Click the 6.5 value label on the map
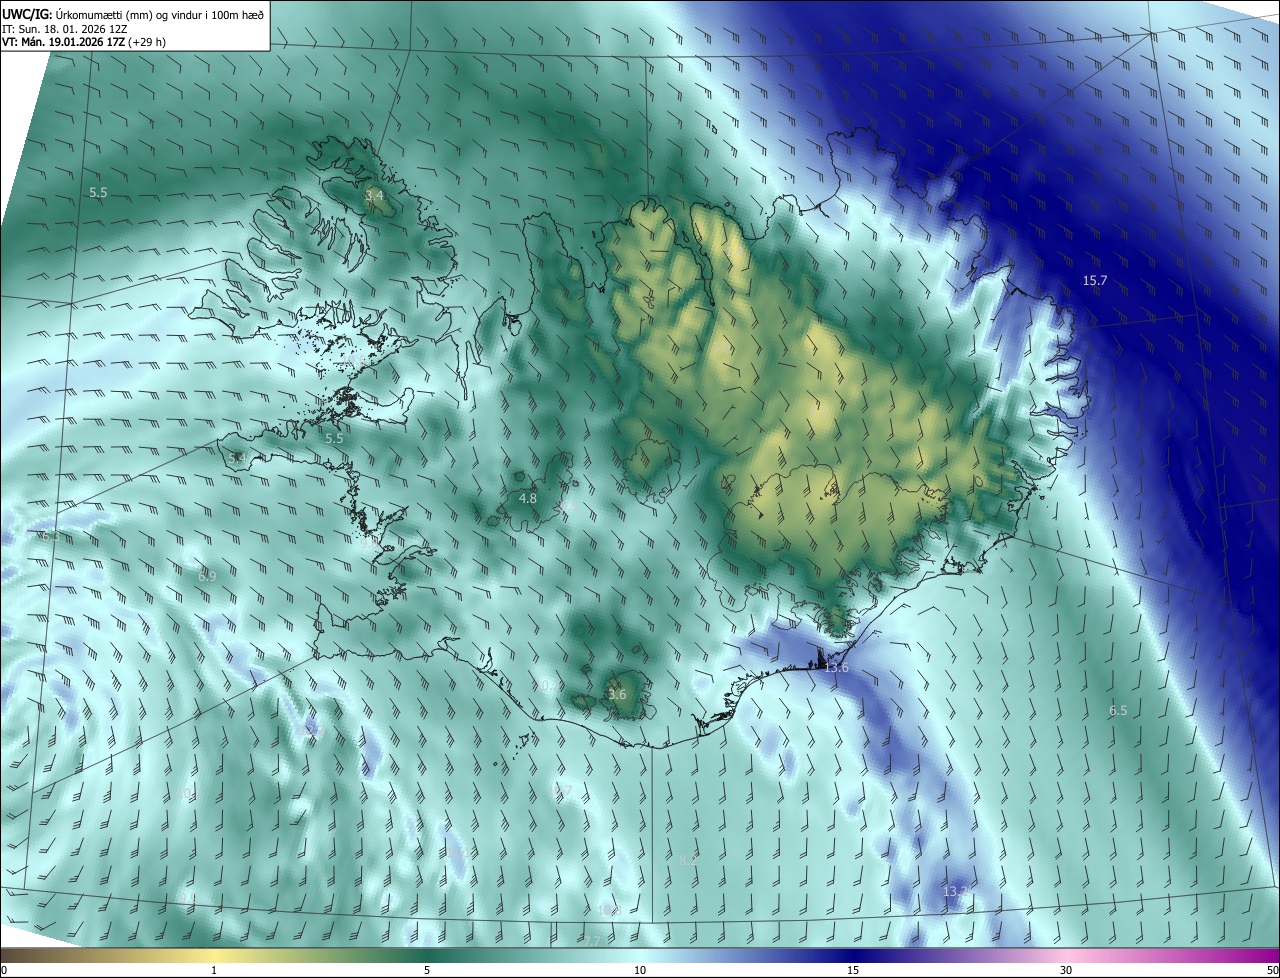The image size is (1280, 978). (1118, 711)
